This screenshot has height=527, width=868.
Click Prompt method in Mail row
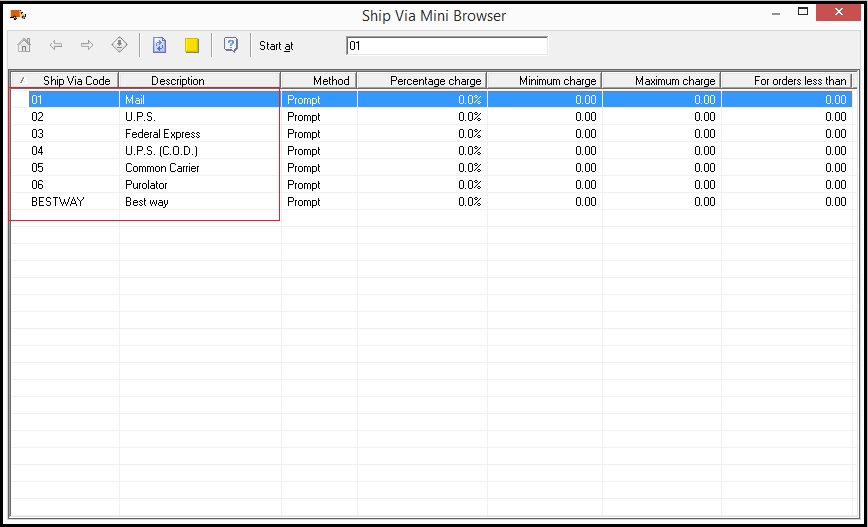pyautogui.click(x=319, y=100)
